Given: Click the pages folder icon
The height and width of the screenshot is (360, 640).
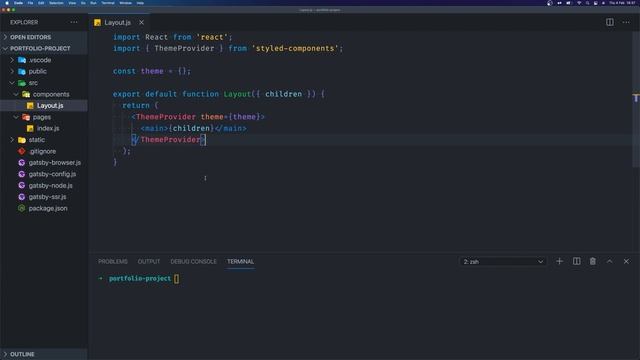Looking at the screenshot, I should pos(26,117).
